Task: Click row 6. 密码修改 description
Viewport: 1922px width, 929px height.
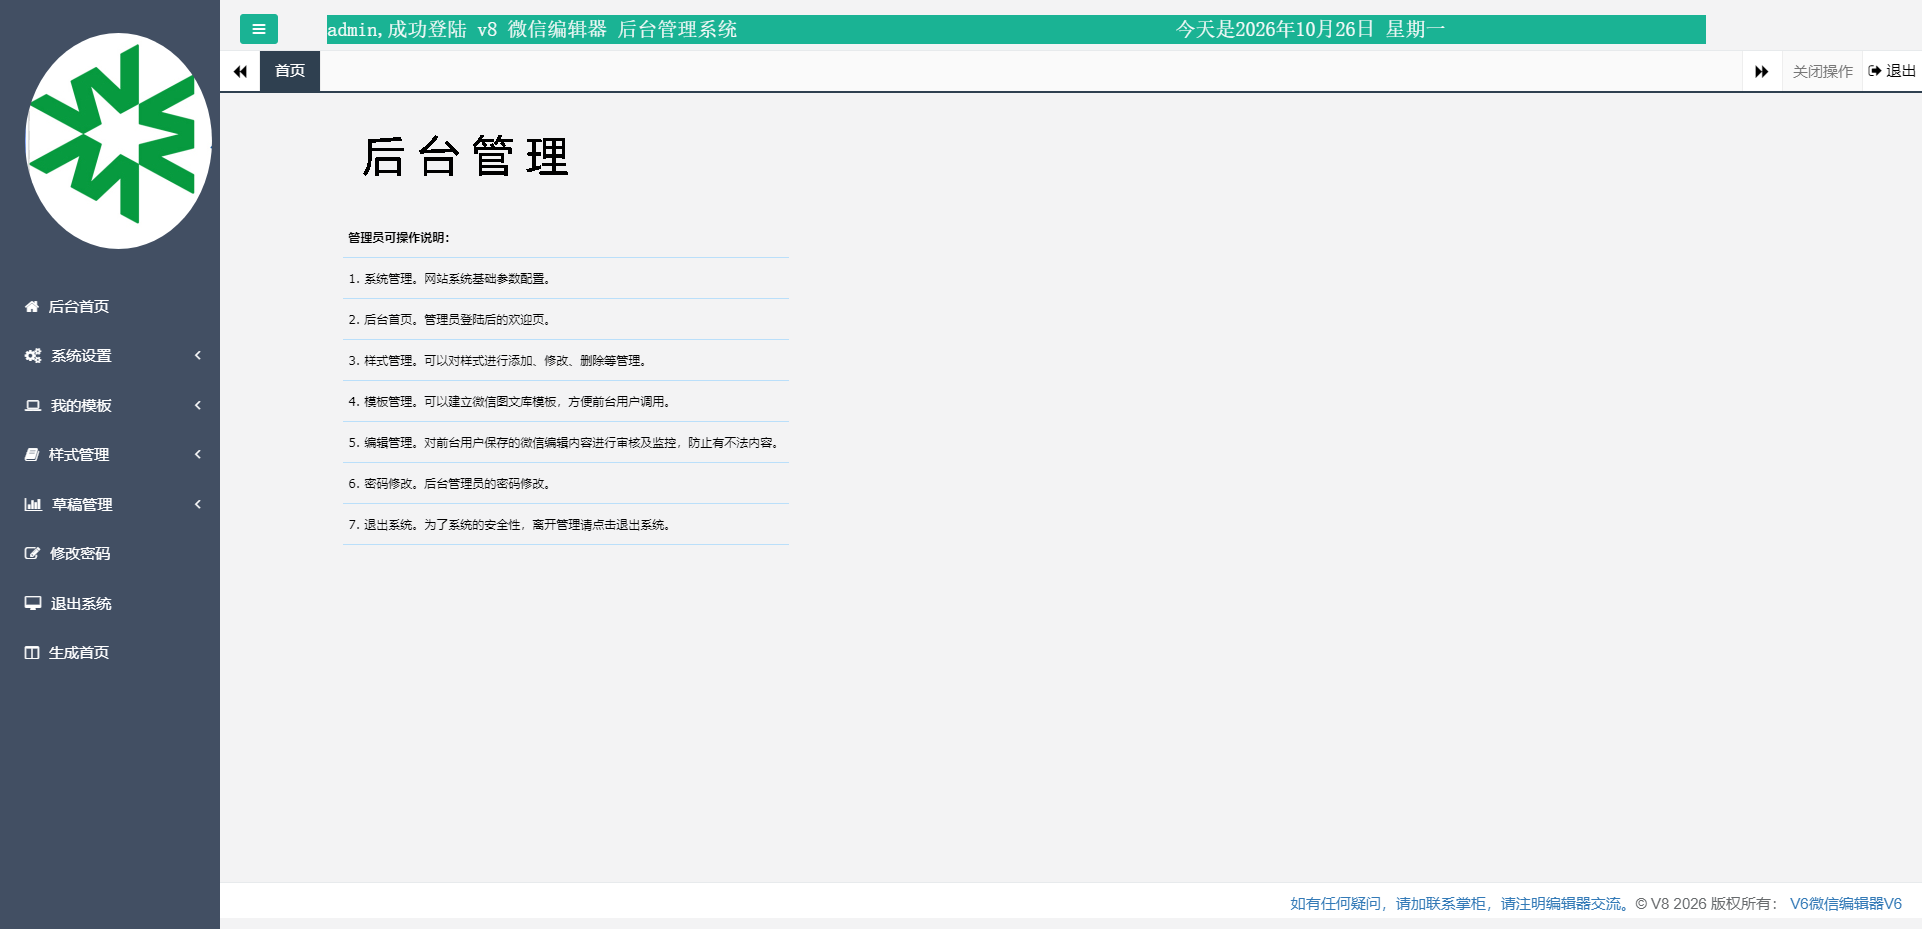Action: 566,484
